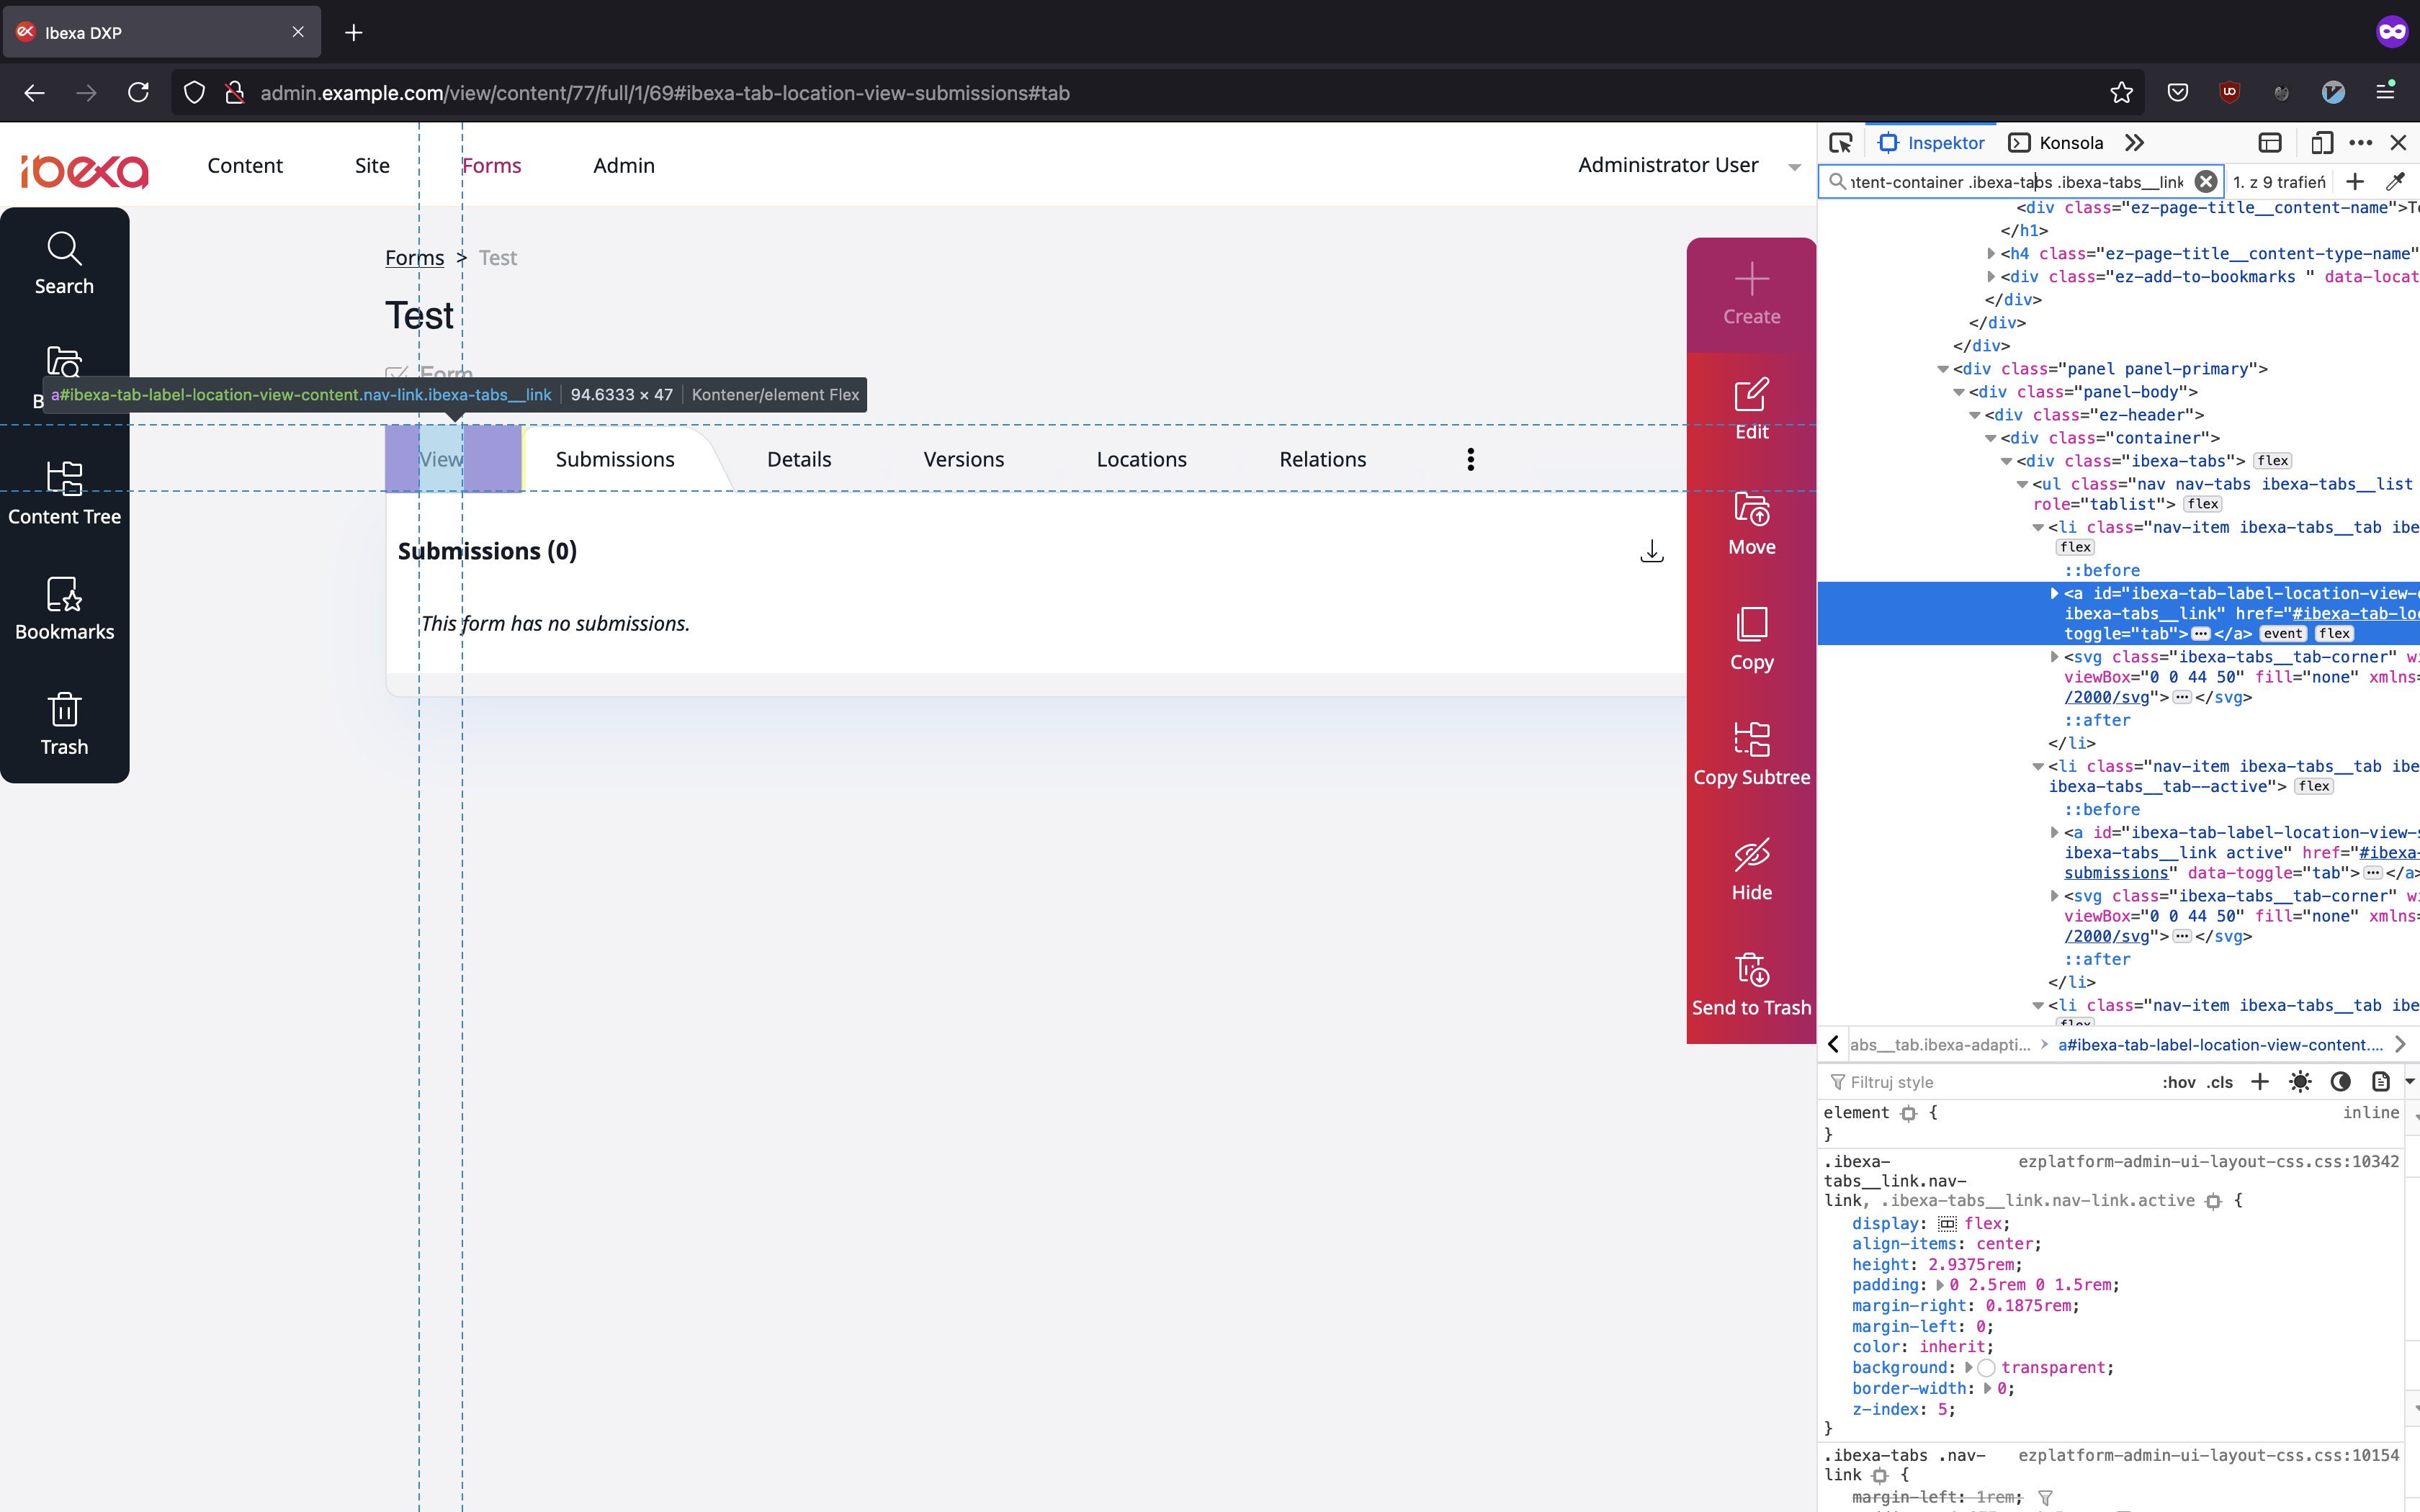Clear the Inspector search field
This screenshot has width=2420, height=1512.
pos(2205,182)
